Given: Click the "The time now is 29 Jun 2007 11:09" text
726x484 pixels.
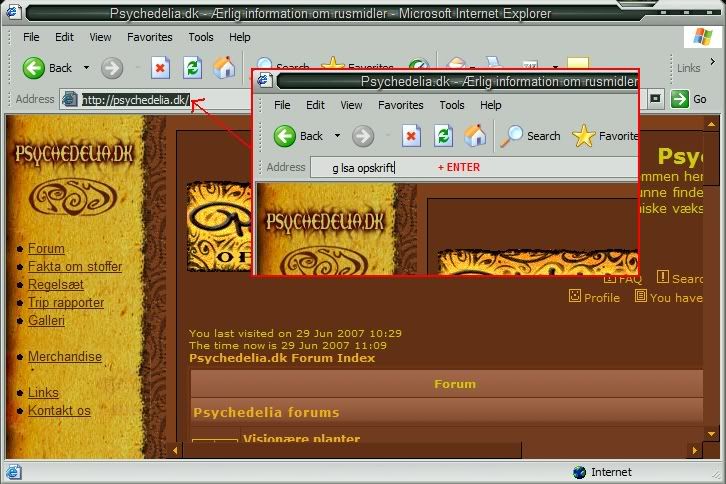Looking at the screenshot, I should (288, 346).
